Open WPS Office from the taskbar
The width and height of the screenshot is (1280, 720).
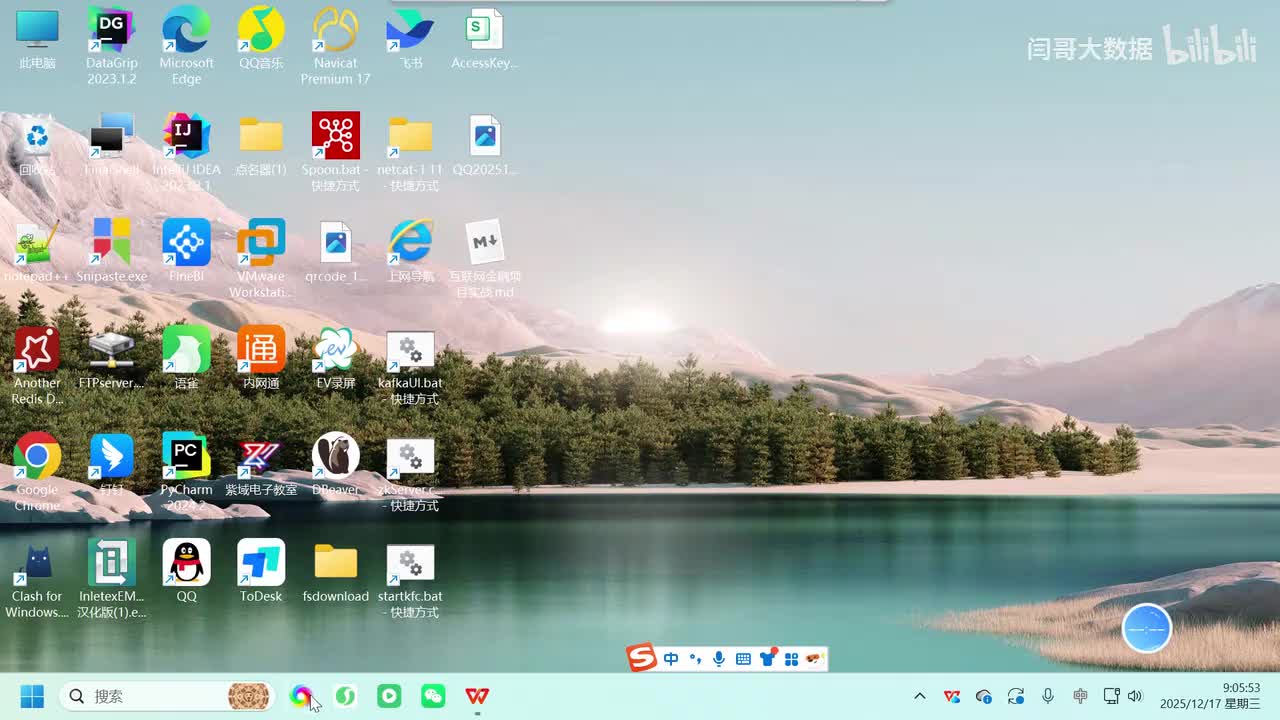click(x=477, y=696)
